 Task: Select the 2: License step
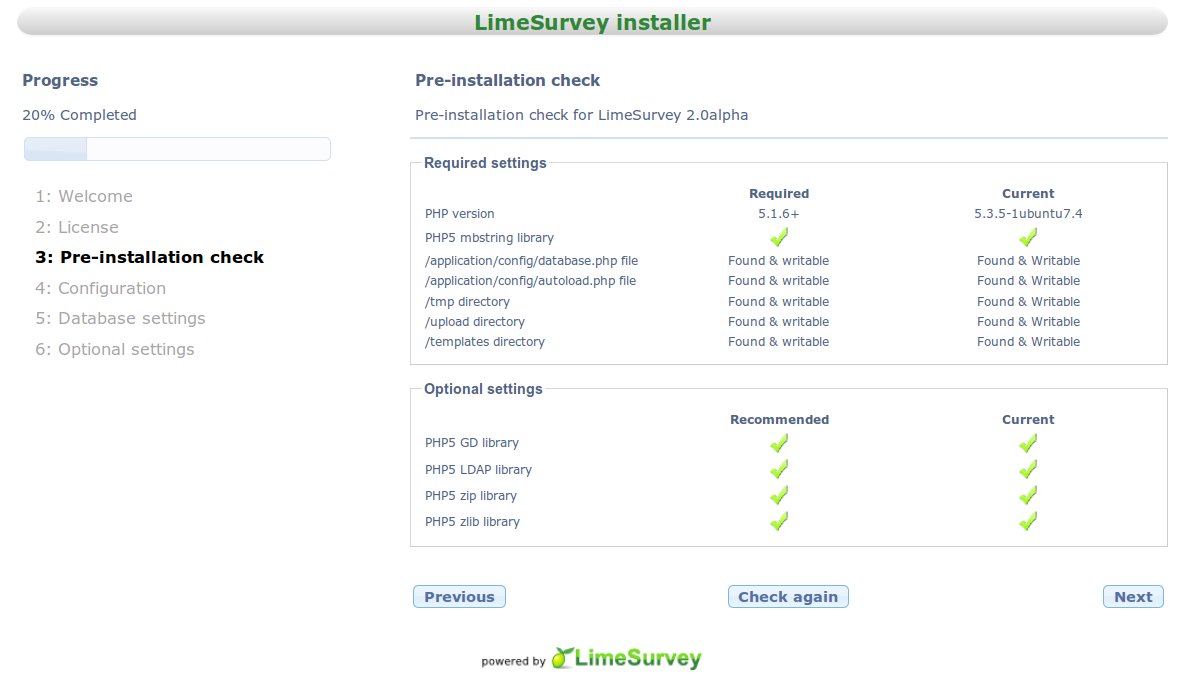coord(77,227)
